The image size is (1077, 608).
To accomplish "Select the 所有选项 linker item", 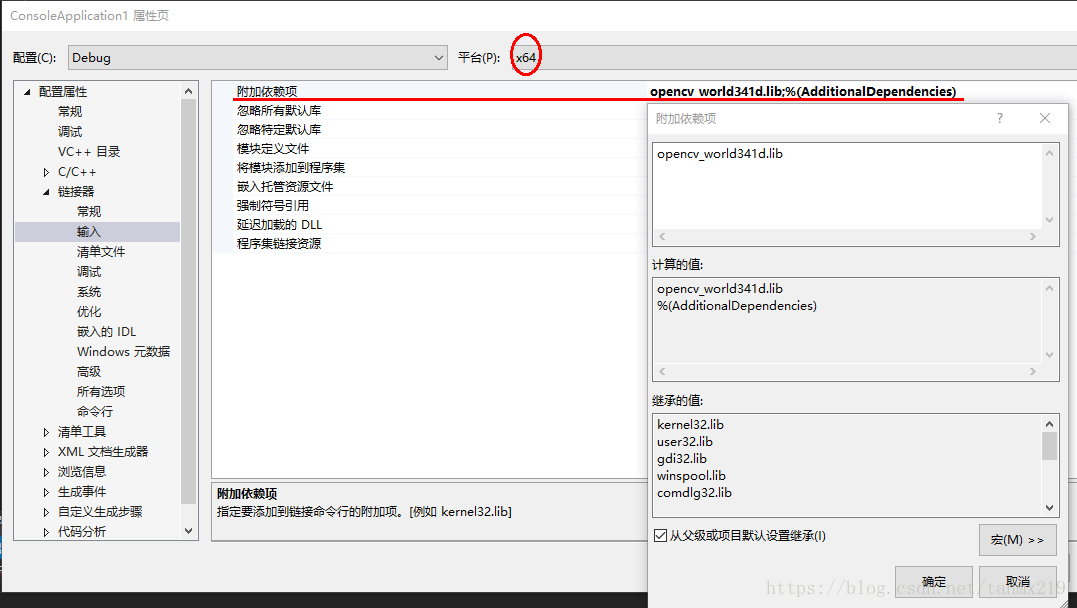I will click(x=101, y=391).
